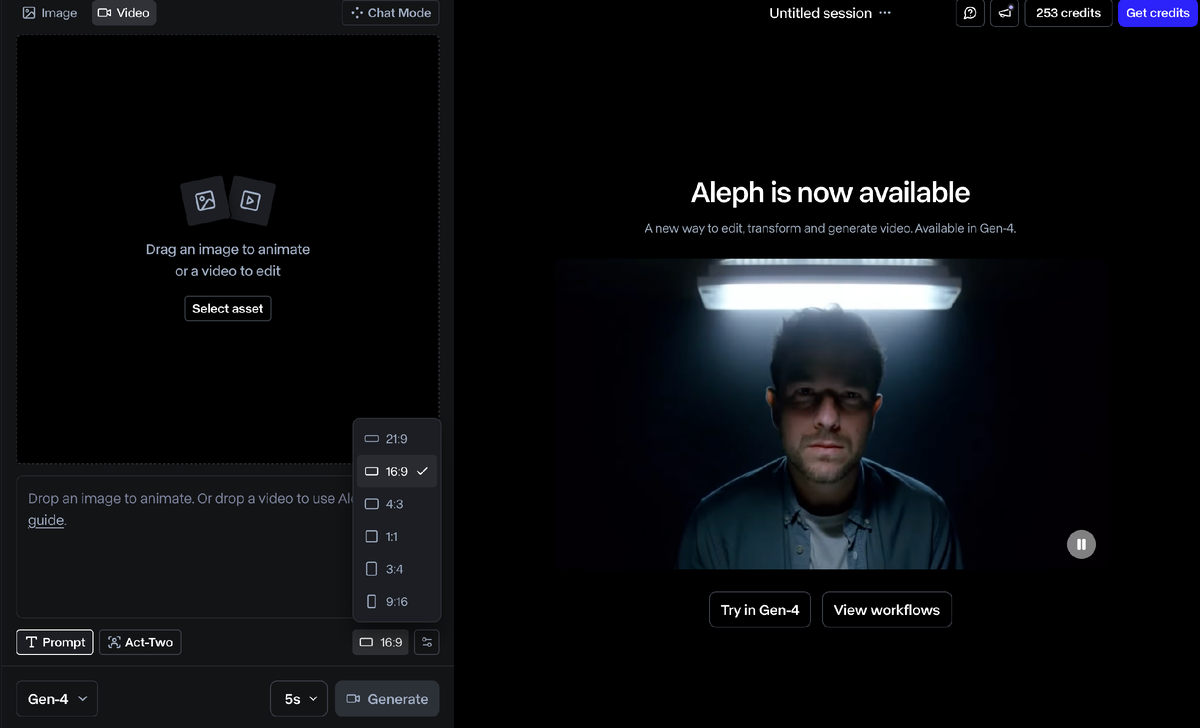Image resolution: width=1200 pixels, height=728 pixels.
Task: Click the Generate button
Action: tap(387, 699)
